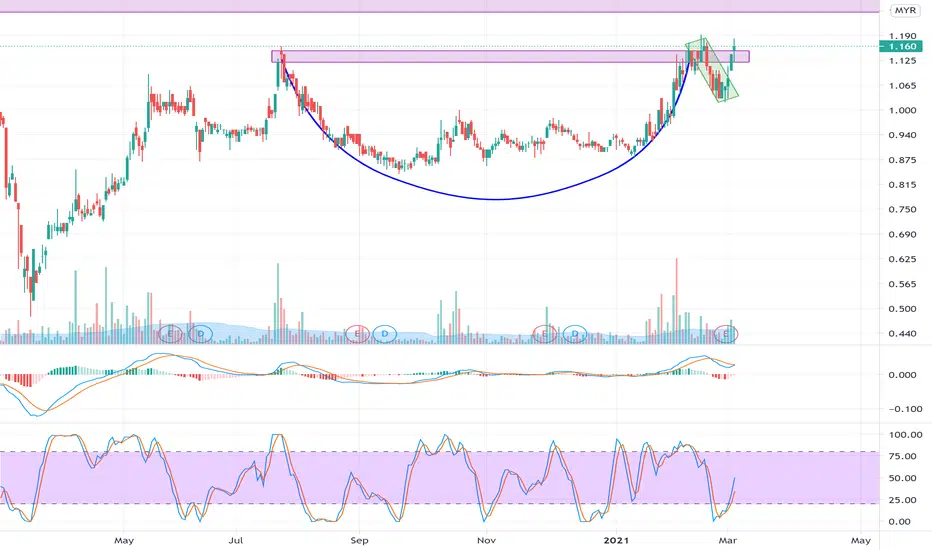Open the dividend D marker after September

pyautogui.click(x=385, y=334)
